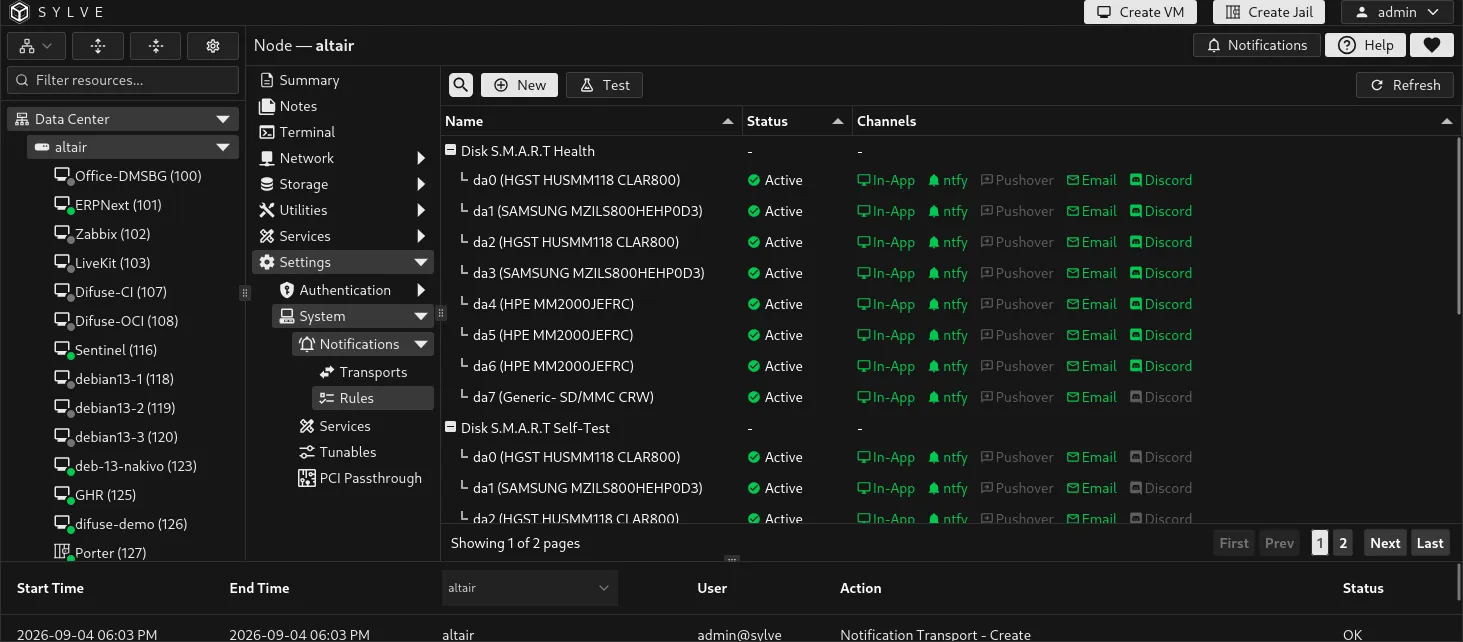Click the expand all tree icon button
Image resolution: width=1463 pixels, height=642 pixels.
point(97,46)
